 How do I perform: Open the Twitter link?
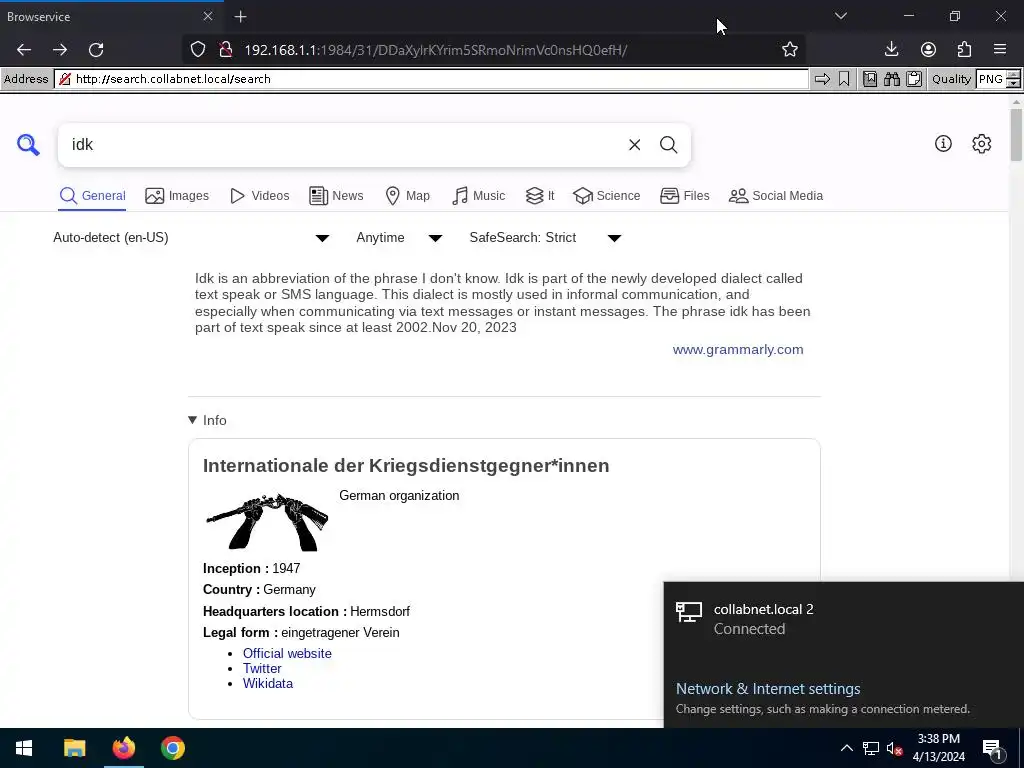click(x=262, y=669)
